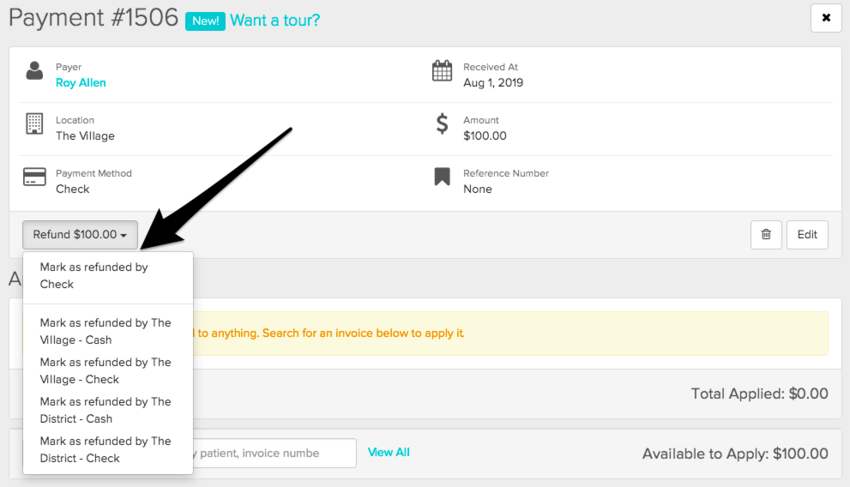Choose refunded by The Village - Check
Image resolution: width=850 pixels, height=487 pixels.
click(x=107, y=370)
